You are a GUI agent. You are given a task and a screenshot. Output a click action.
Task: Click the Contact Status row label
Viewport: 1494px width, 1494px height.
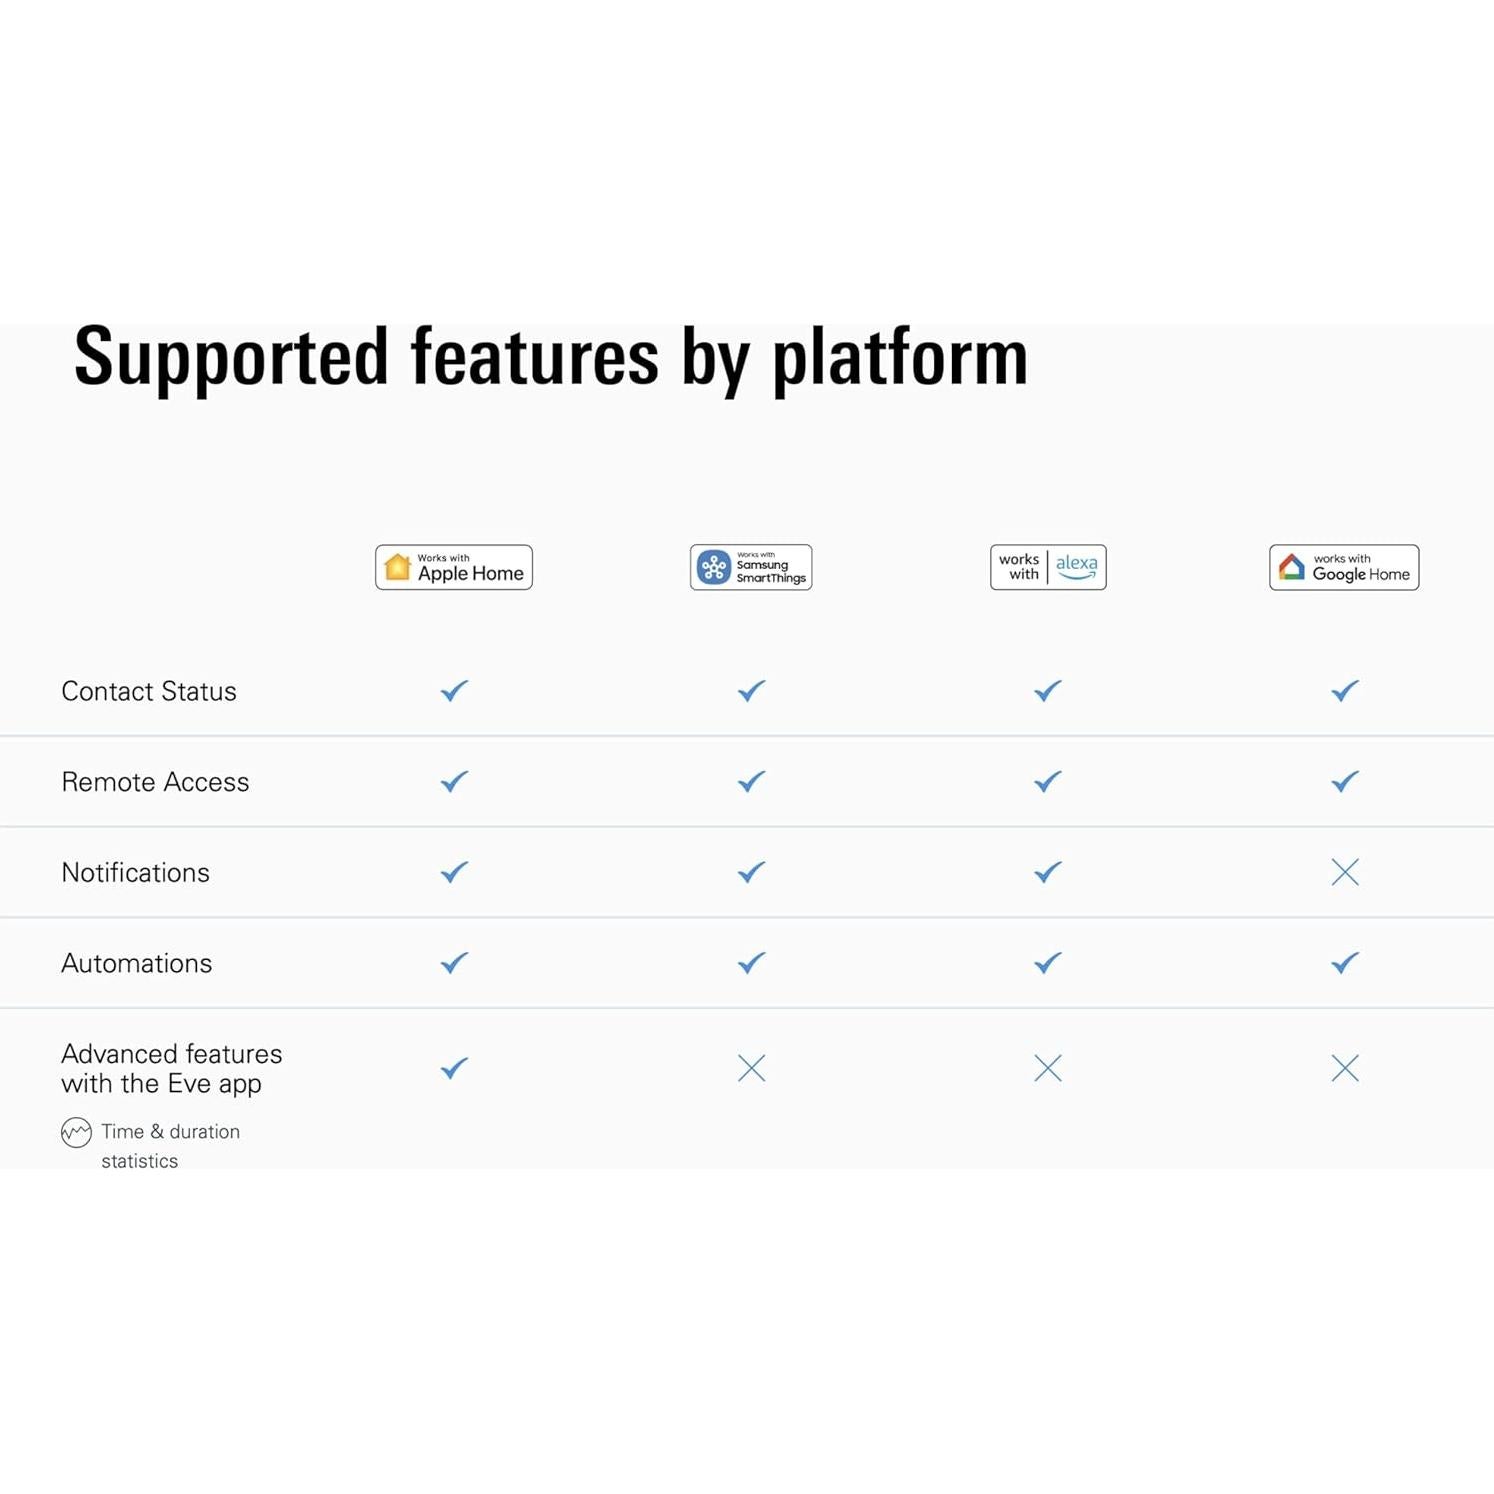[149, 691]
